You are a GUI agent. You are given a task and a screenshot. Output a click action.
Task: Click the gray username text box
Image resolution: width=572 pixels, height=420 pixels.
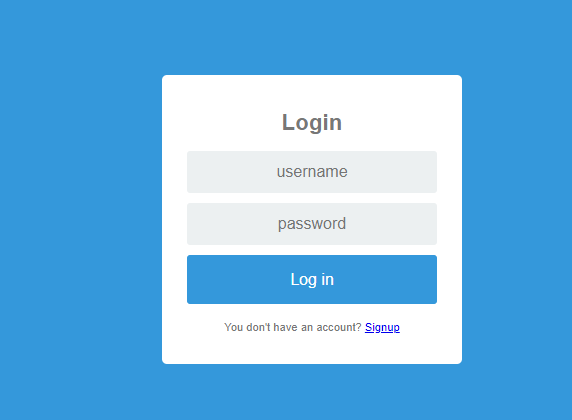coord(312,172)
